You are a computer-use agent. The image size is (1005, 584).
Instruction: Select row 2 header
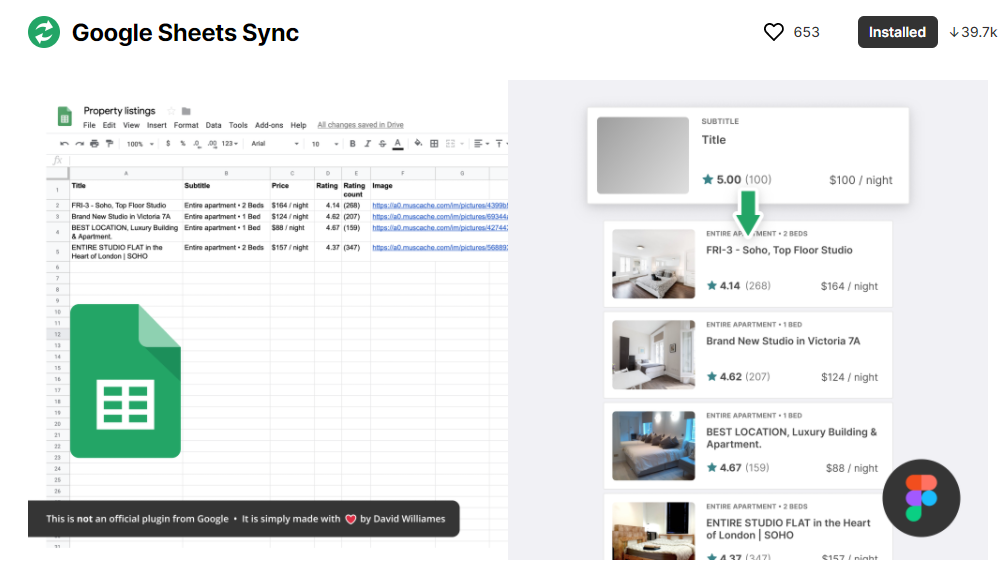click(58, 205)
